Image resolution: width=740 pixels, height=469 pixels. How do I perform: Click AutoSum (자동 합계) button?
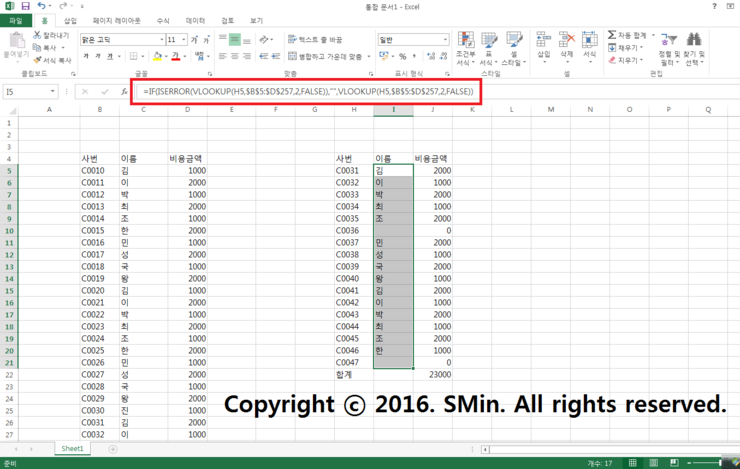628,35
